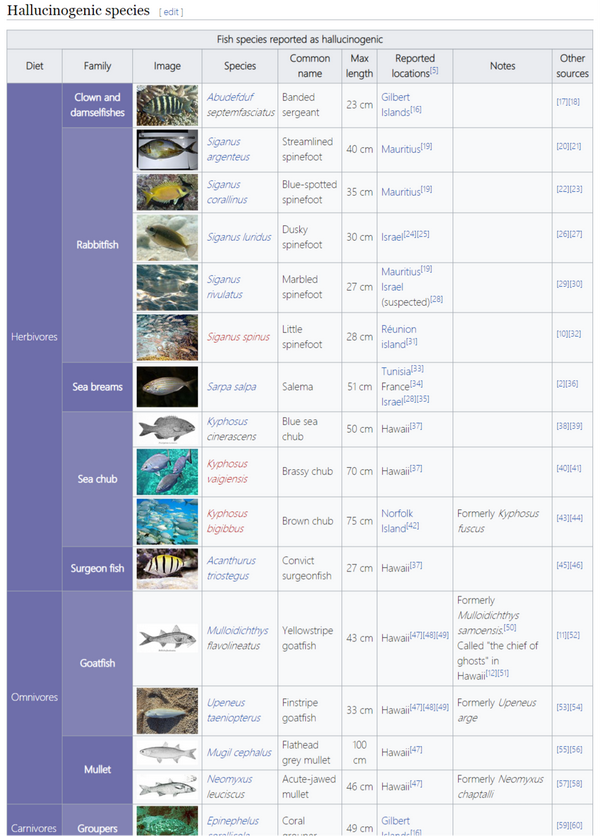This screenshot has width=600, height=836.
Task: Click citation [42] after Norfolk Island
Action: pyautogui.click(x=413, y=525)
